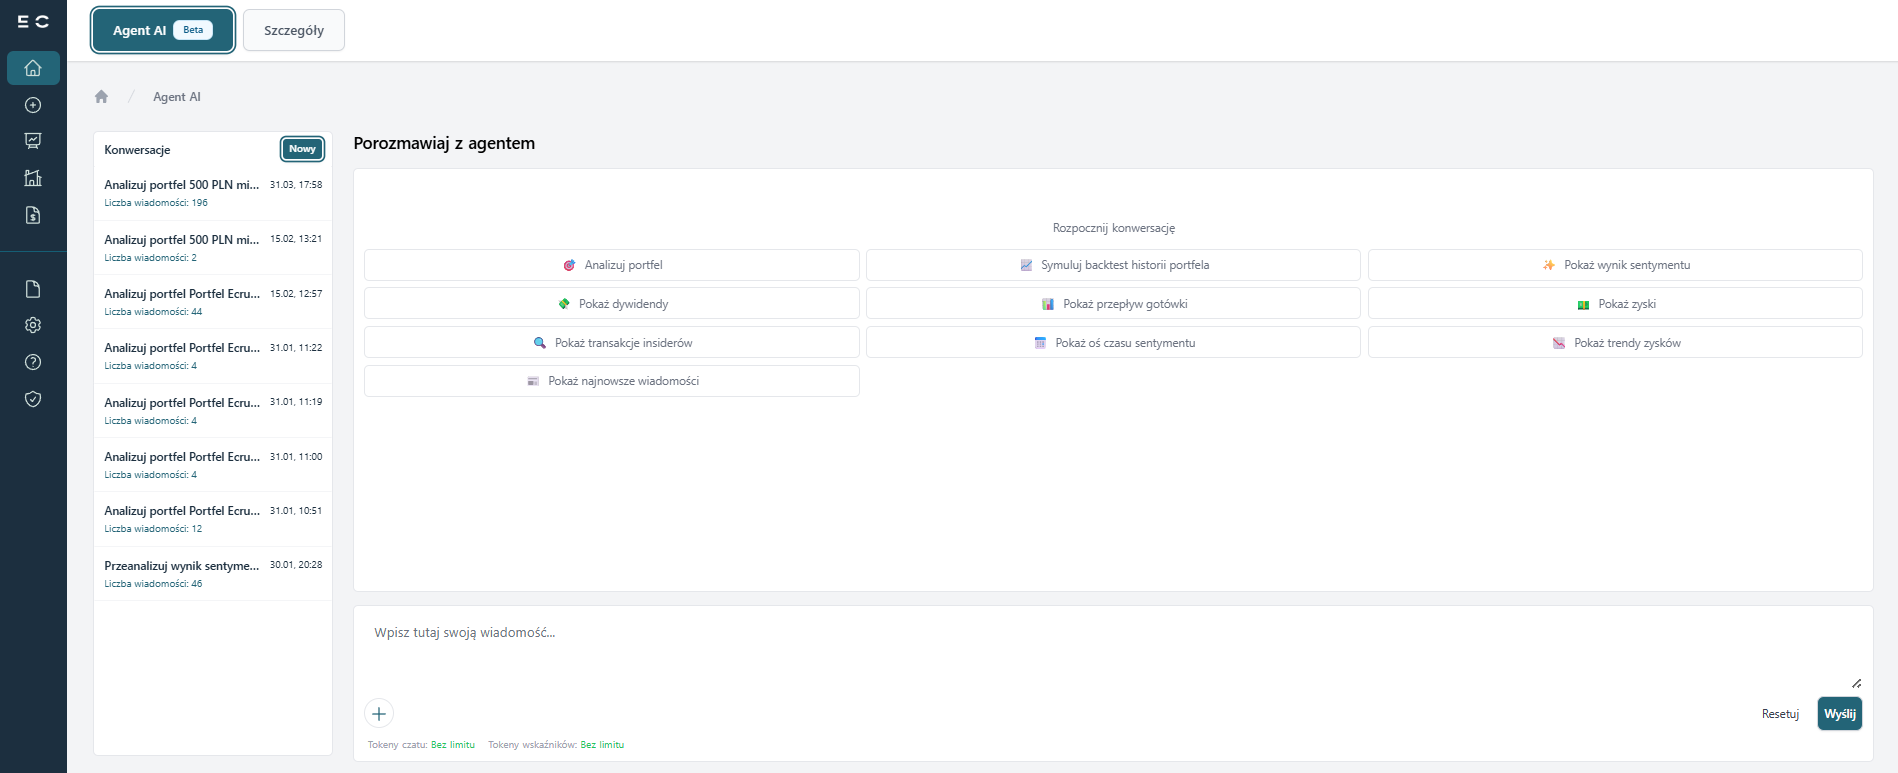Open the dollar document sidebar icon
1898x773 pixels.
33,215
